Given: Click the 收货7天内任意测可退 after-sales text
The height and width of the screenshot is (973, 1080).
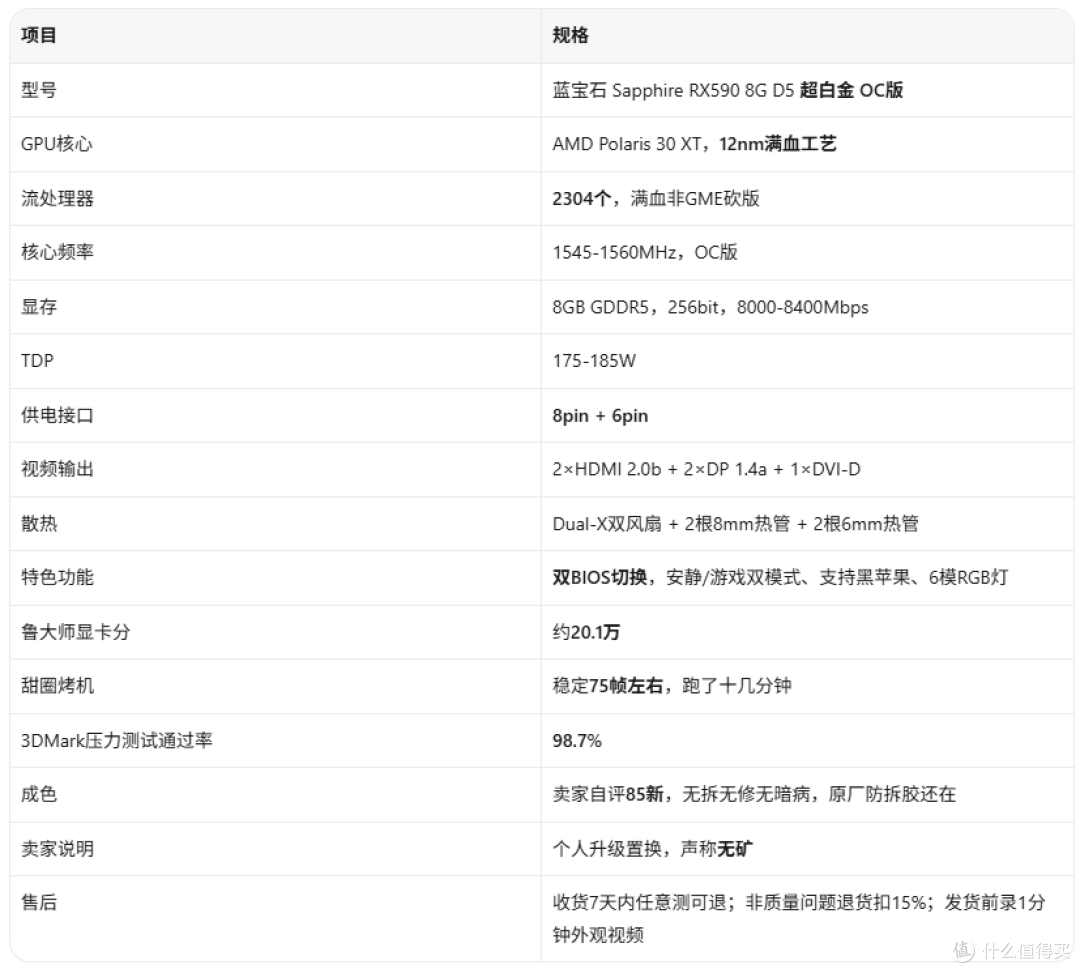Looking at the screenshot, I should pyautogui.click(x=799, y=919).
